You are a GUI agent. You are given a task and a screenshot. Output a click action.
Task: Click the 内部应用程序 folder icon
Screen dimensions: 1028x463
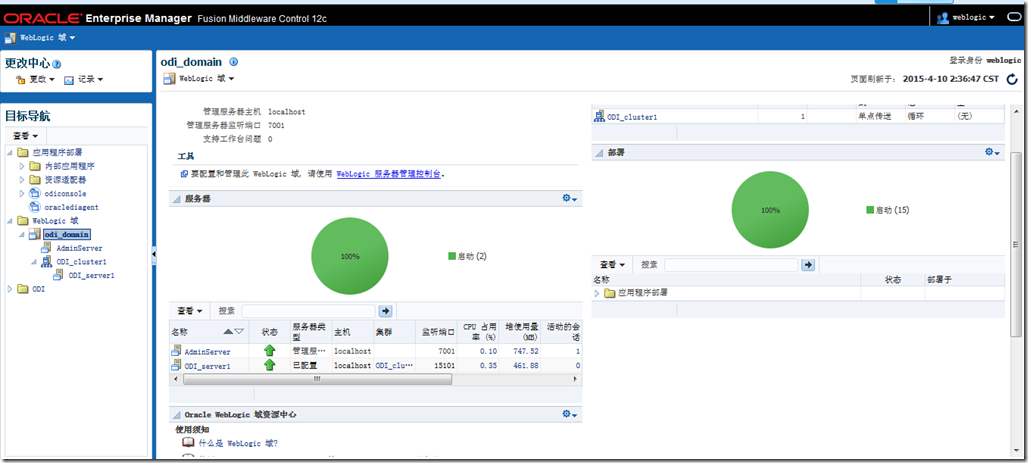[35, 166]
